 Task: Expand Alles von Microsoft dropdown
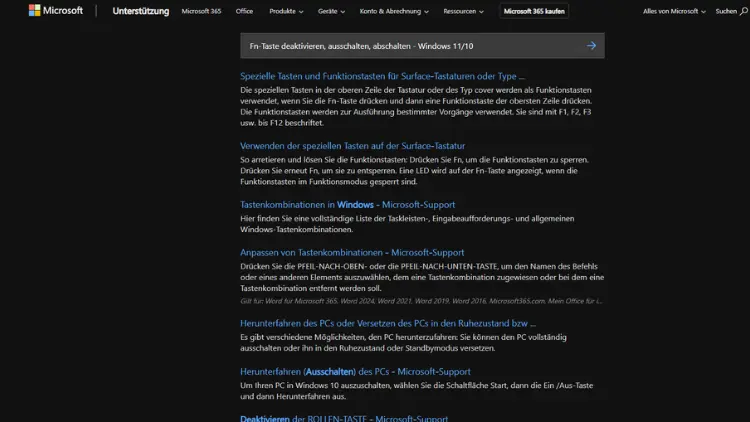(x=674, y=11)
